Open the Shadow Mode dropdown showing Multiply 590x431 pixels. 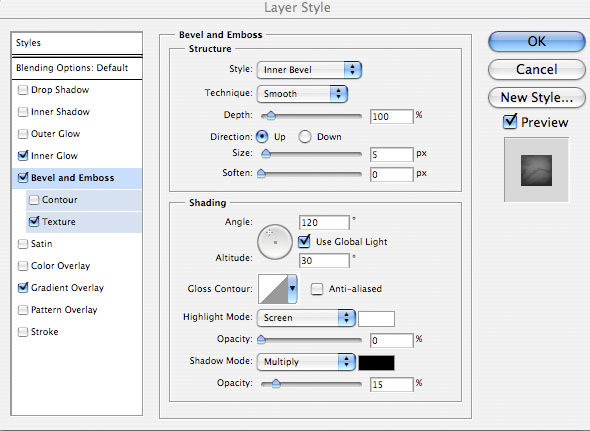(306, 362)
